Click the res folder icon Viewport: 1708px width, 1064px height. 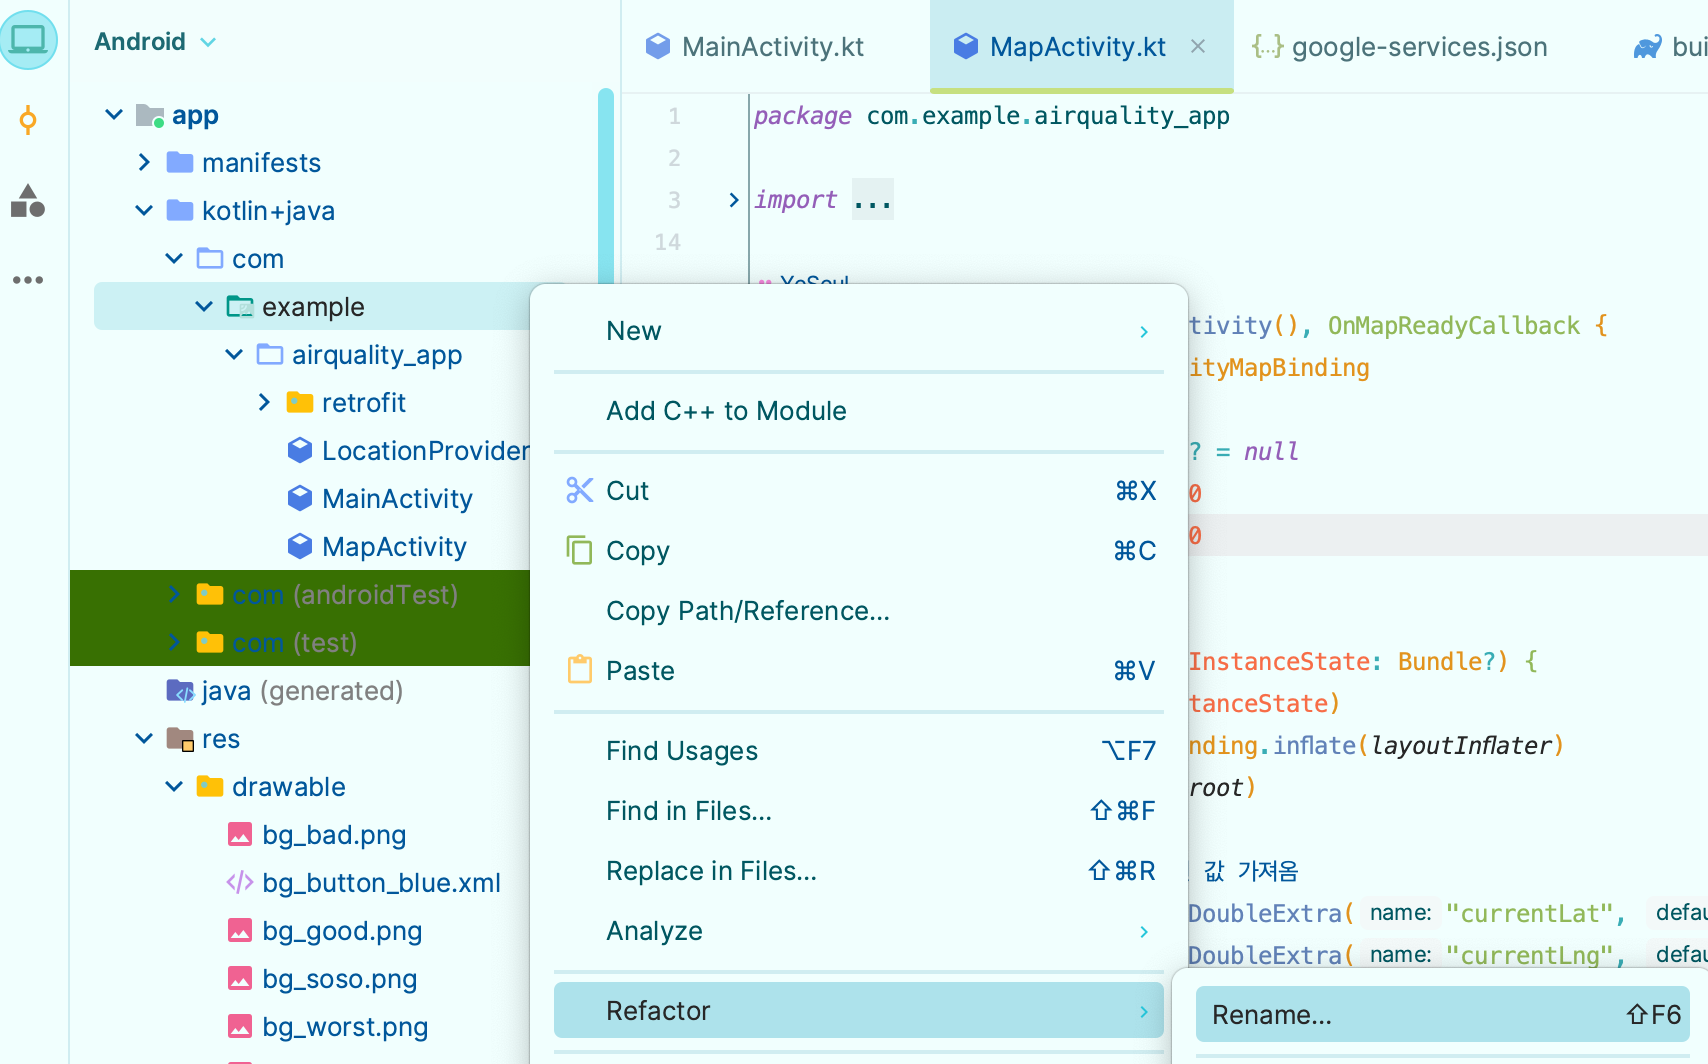(180, 739)
